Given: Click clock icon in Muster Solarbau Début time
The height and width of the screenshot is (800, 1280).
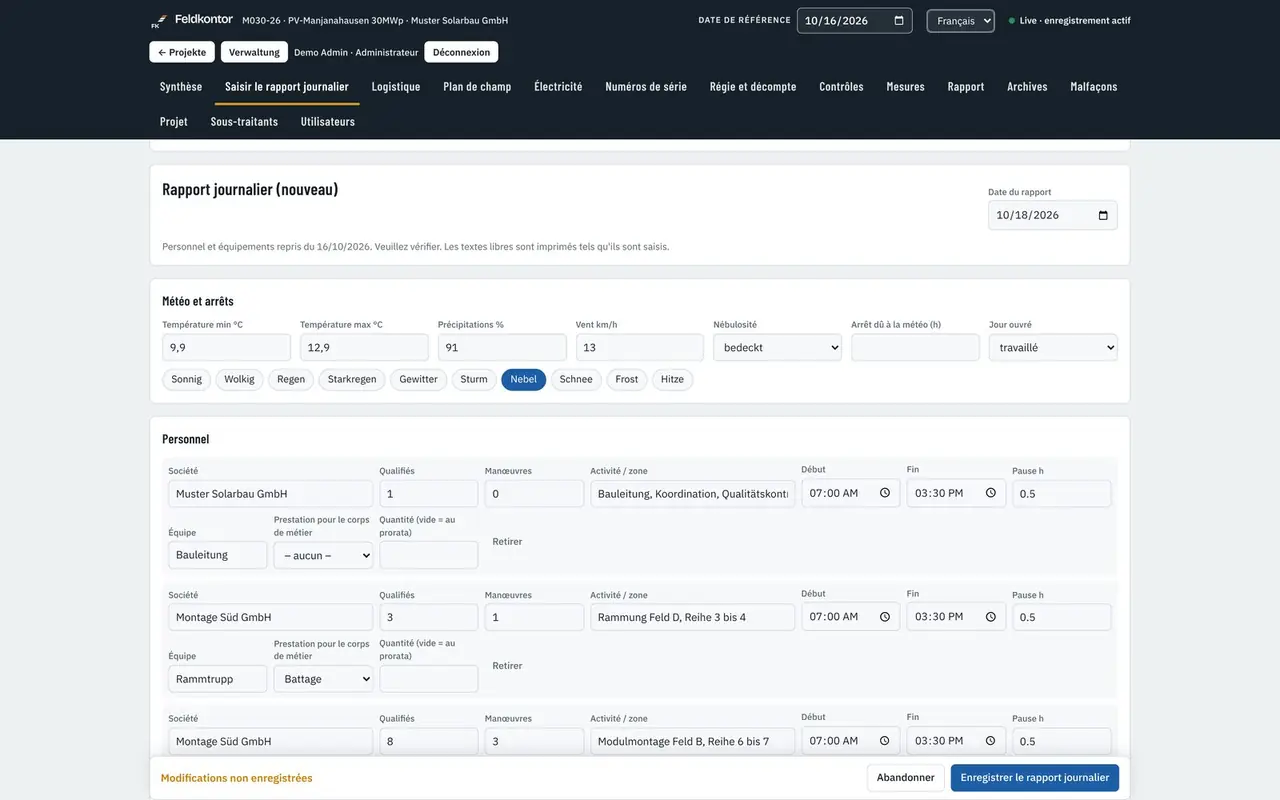Looking at the screenshot, I should pos(885,493).
